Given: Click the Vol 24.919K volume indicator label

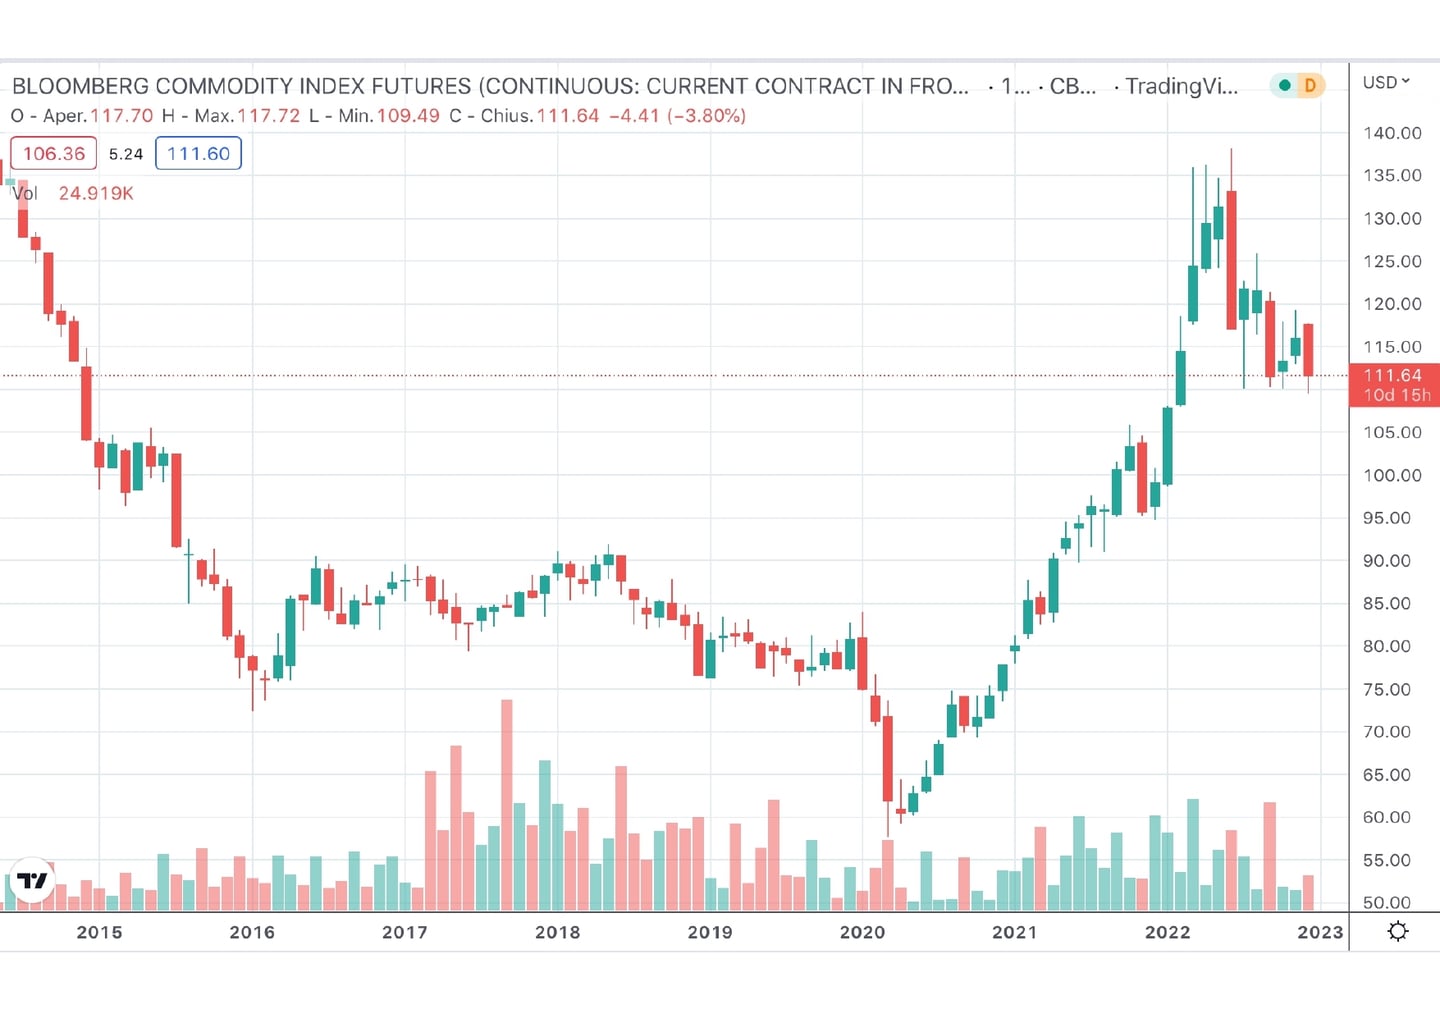Looking at the screenshot, I should point(73,193).
